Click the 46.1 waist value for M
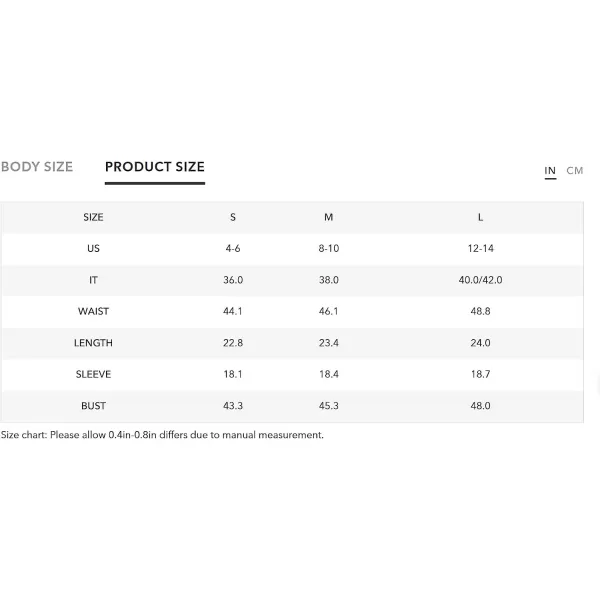 point(329,311)
